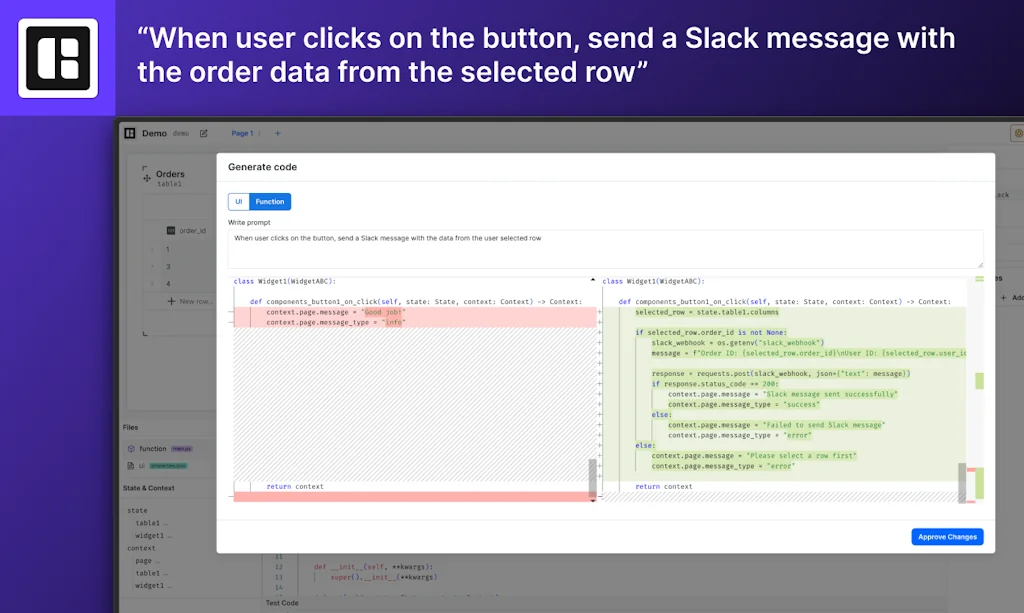Click the settings gear icon top right
This screenshot has height=613, width=1024.
[1018, 133]
